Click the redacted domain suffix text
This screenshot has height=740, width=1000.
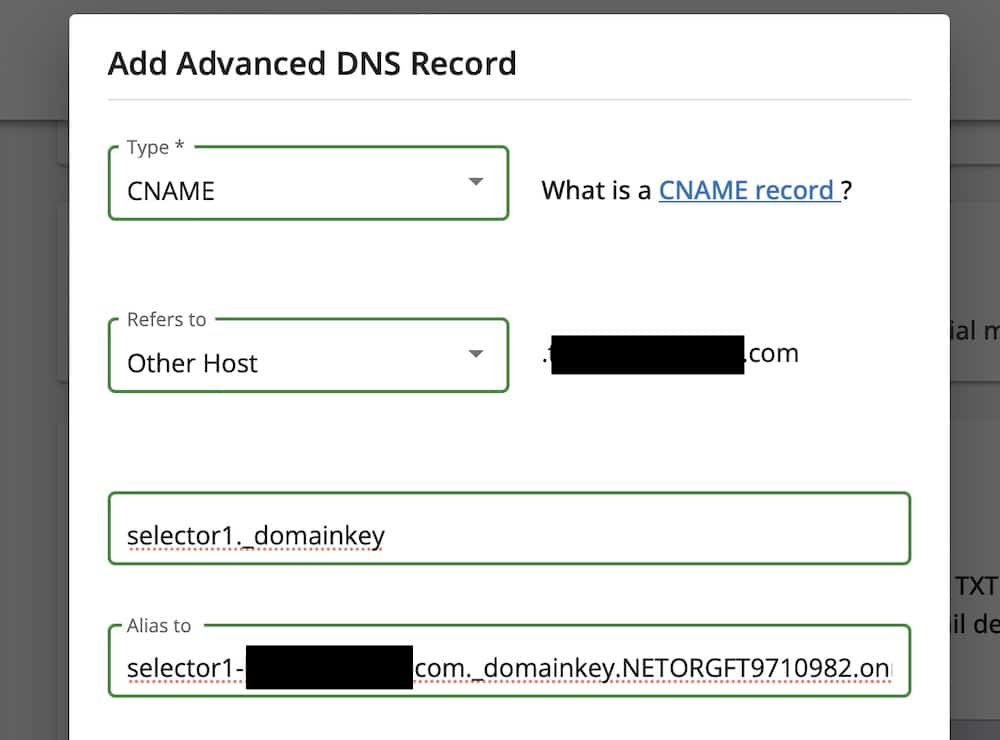(773, 353)
